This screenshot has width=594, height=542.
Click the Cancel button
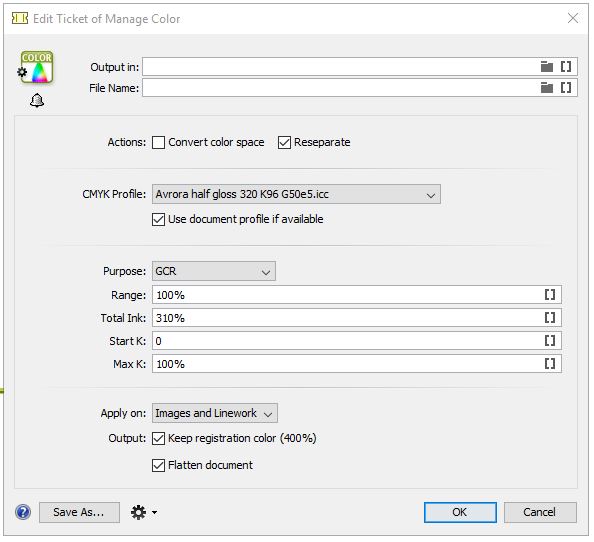(540, 512)
